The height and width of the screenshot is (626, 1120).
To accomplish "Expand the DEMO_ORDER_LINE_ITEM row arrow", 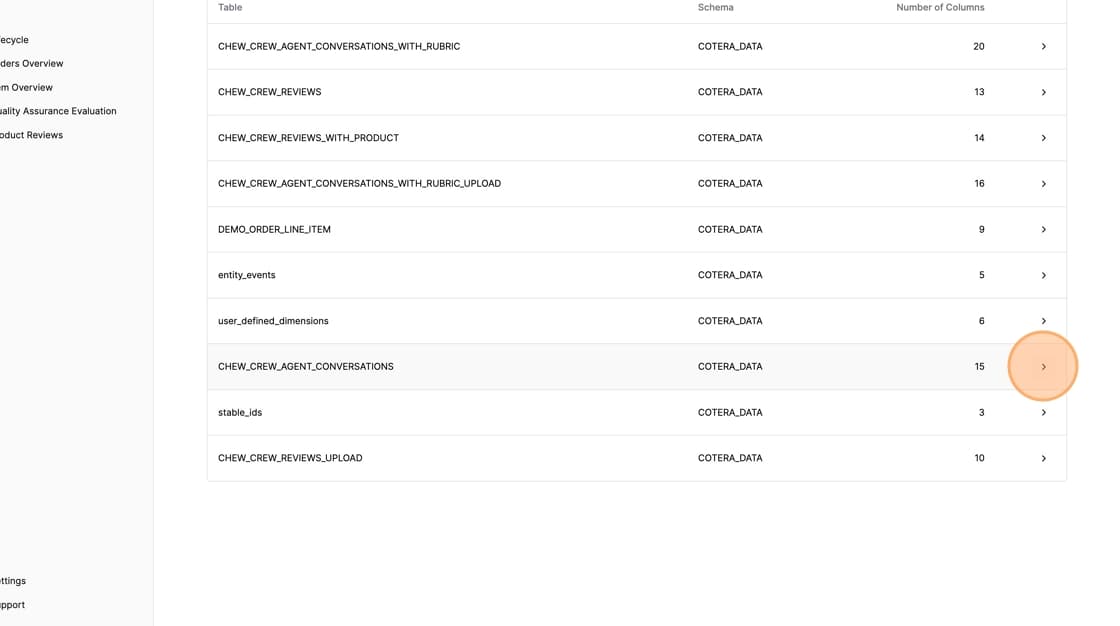I will point(1043,230).
